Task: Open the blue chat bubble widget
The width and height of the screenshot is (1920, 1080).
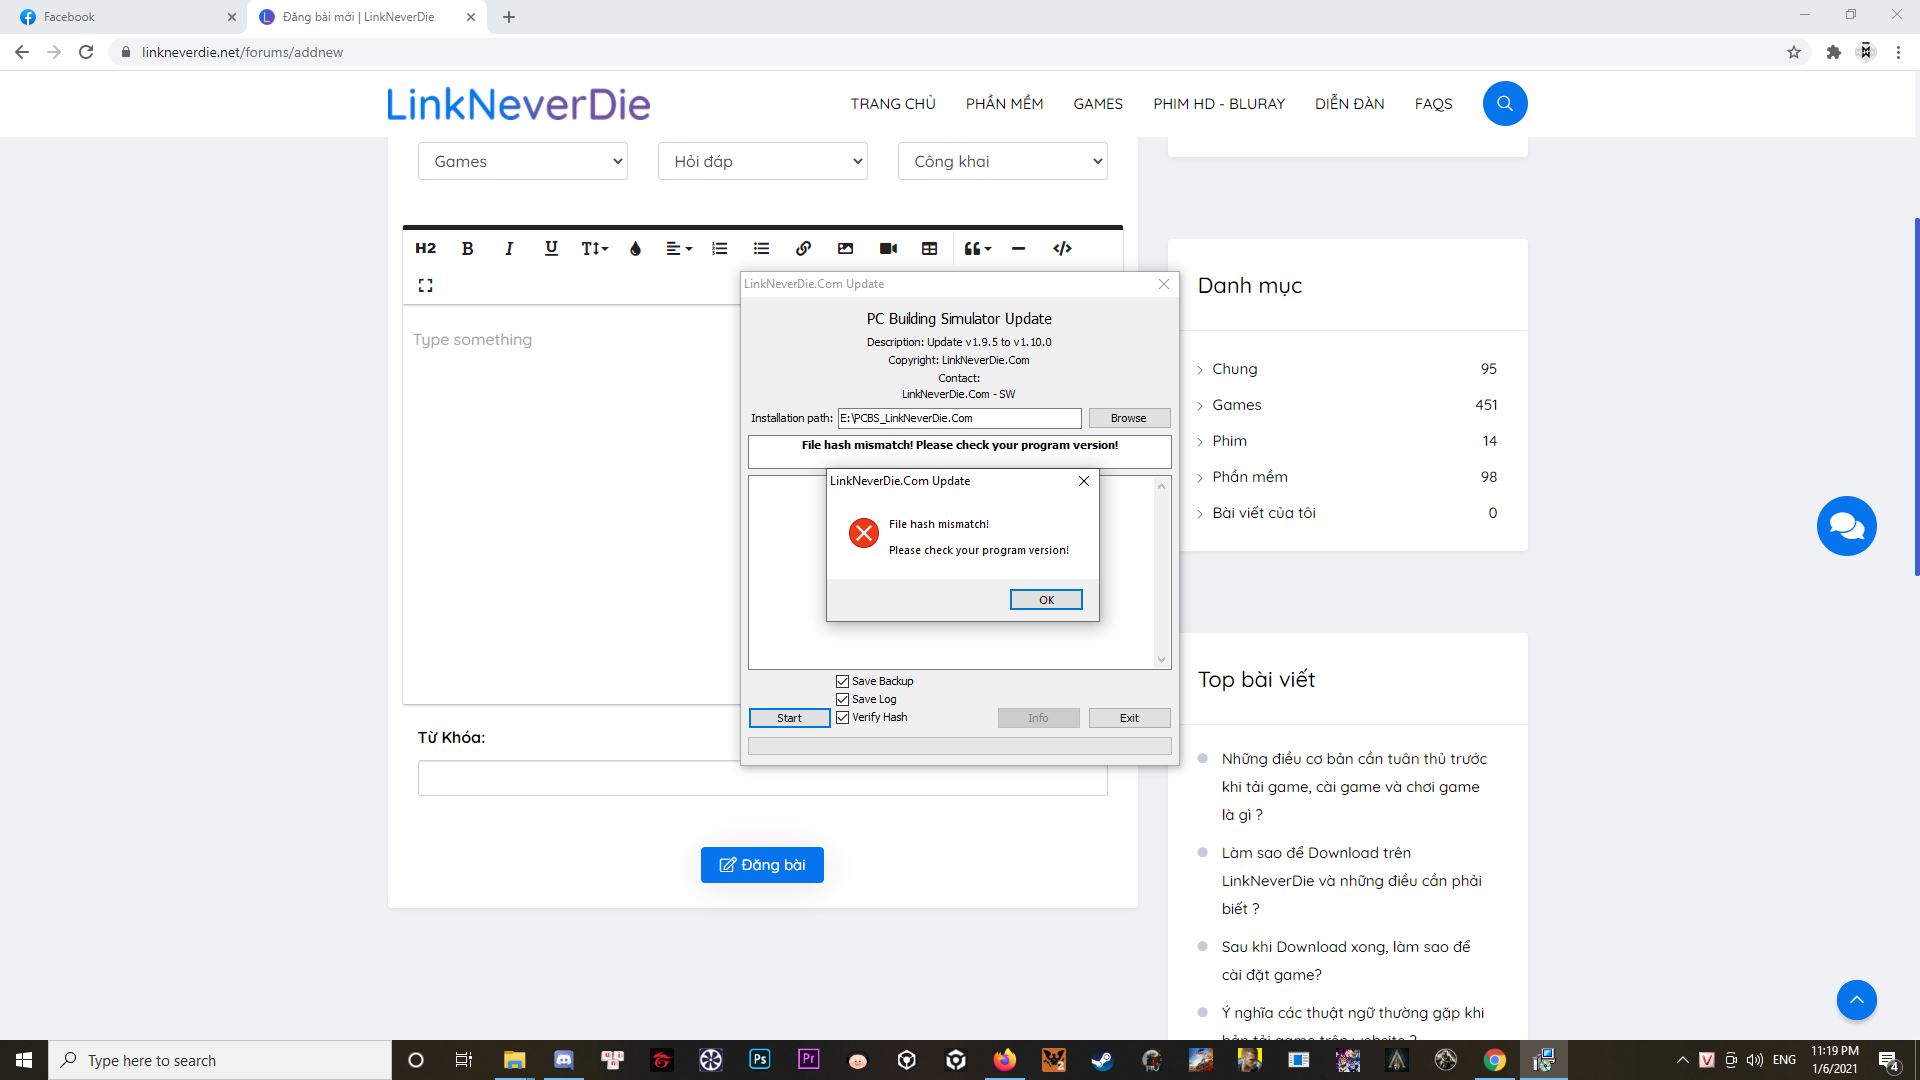Action: (1846, 526)
